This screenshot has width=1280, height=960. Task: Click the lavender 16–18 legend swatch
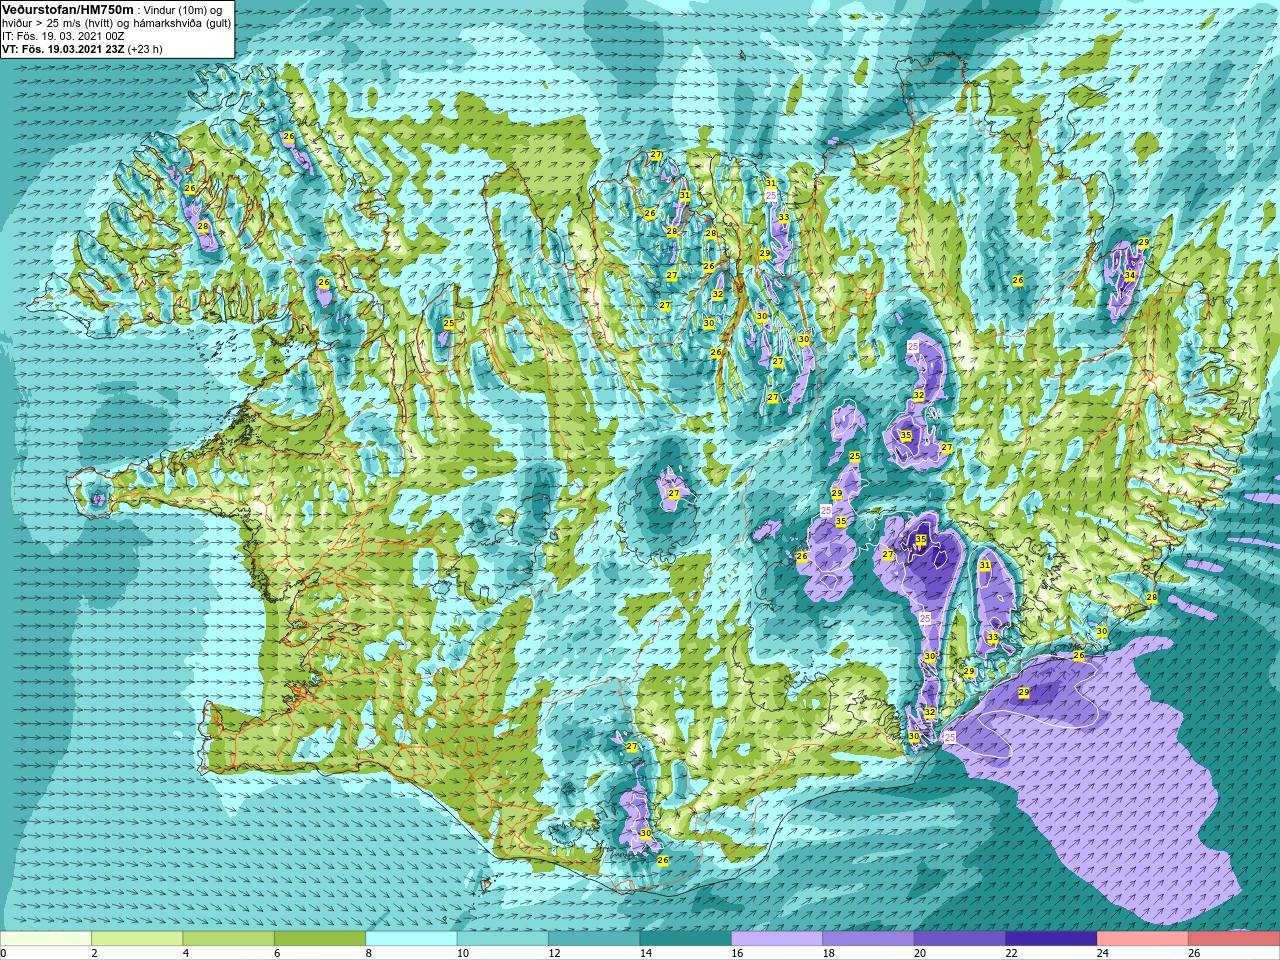point(777,939)
